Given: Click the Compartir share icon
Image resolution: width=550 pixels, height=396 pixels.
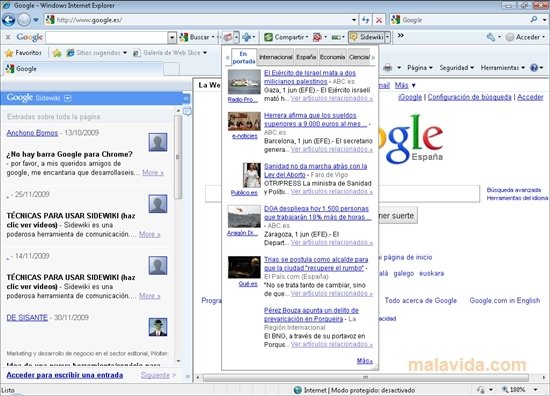Looking at the screenshot, I should (x=268, y=37).
